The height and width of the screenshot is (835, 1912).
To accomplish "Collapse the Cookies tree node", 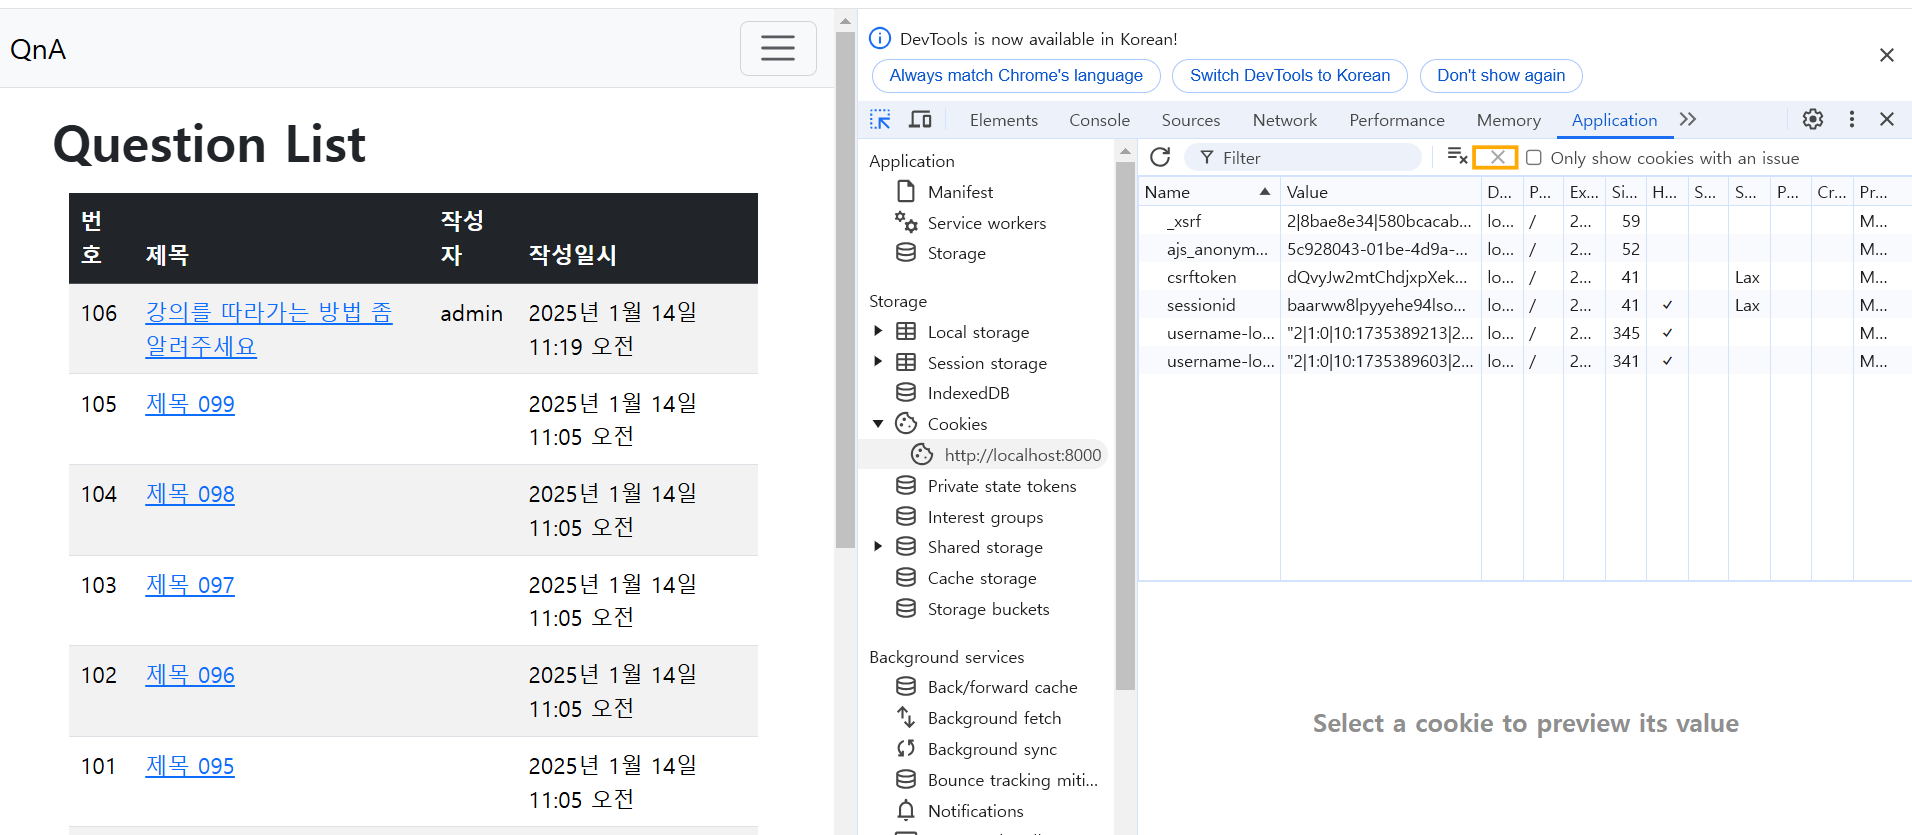I will pos(878,424).
